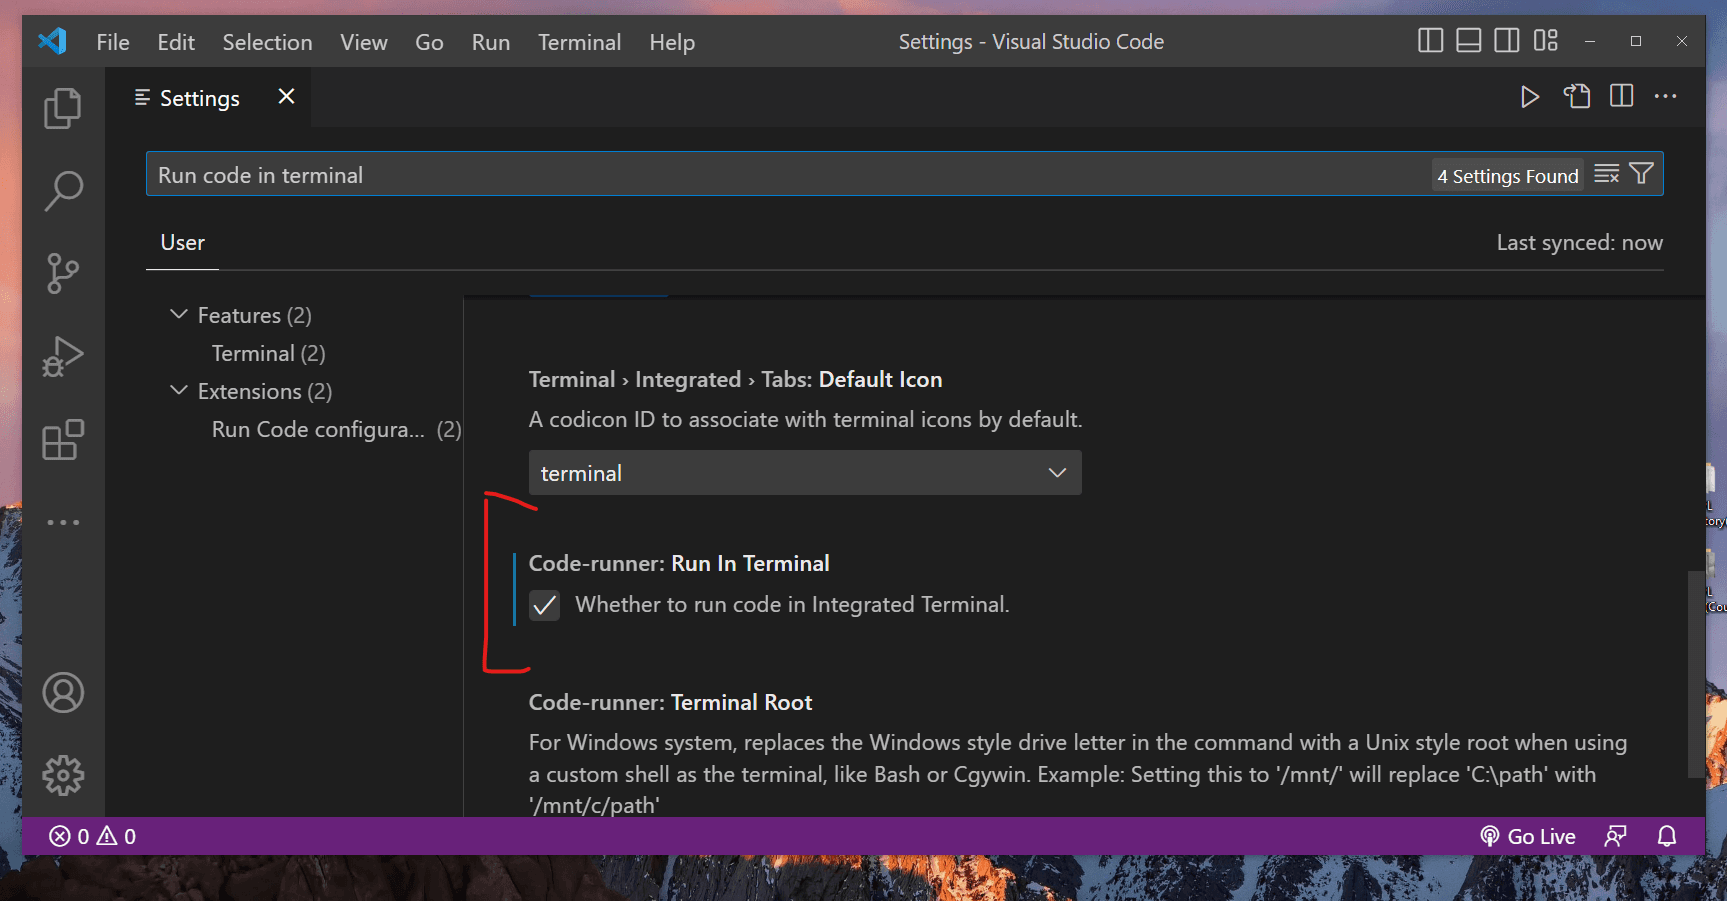Click the Run Code play icon
1727x901 pixels.
click(1530, 96)
